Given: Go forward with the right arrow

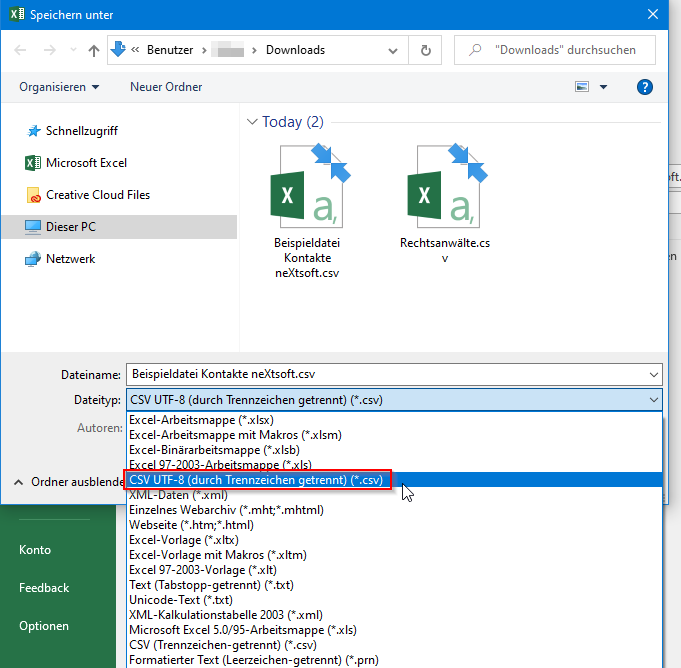Looking at the screenshot, I should click(x=50, y=50).
